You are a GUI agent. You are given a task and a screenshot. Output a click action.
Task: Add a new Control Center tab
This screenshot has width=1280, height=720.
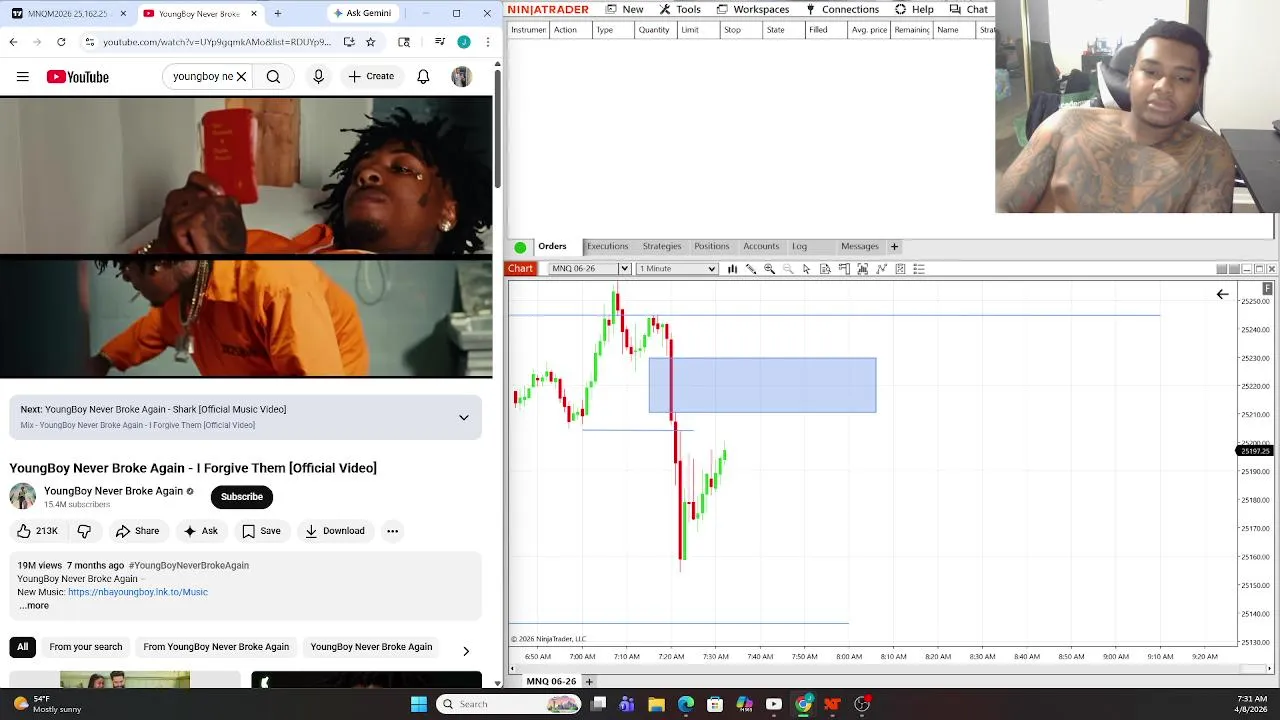tap(894, 246)
